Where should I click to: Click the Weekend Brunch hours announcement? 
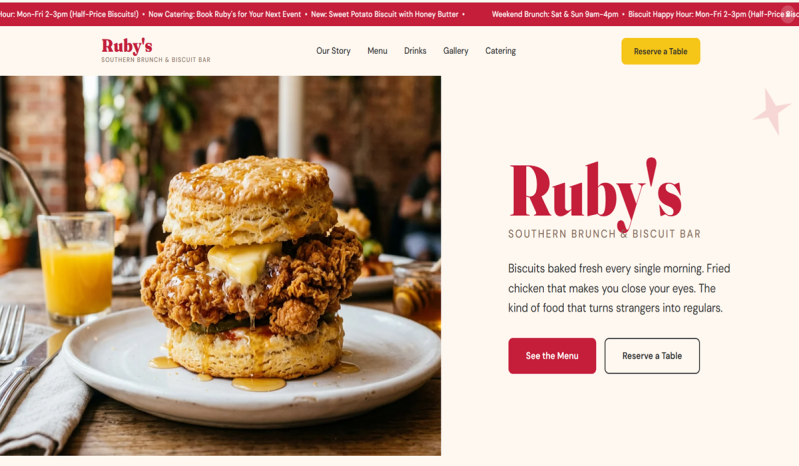555,14
